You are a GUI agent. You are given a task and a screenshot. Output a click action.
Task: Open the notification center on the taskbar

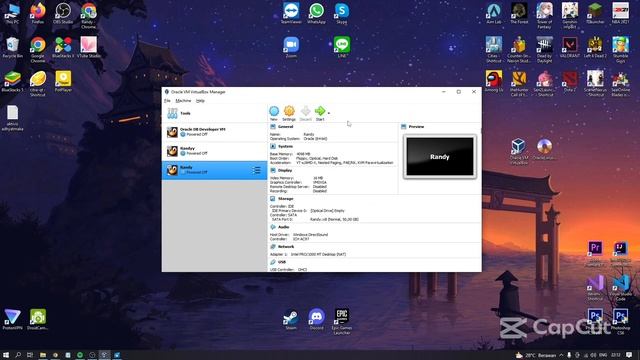point(629,355)
